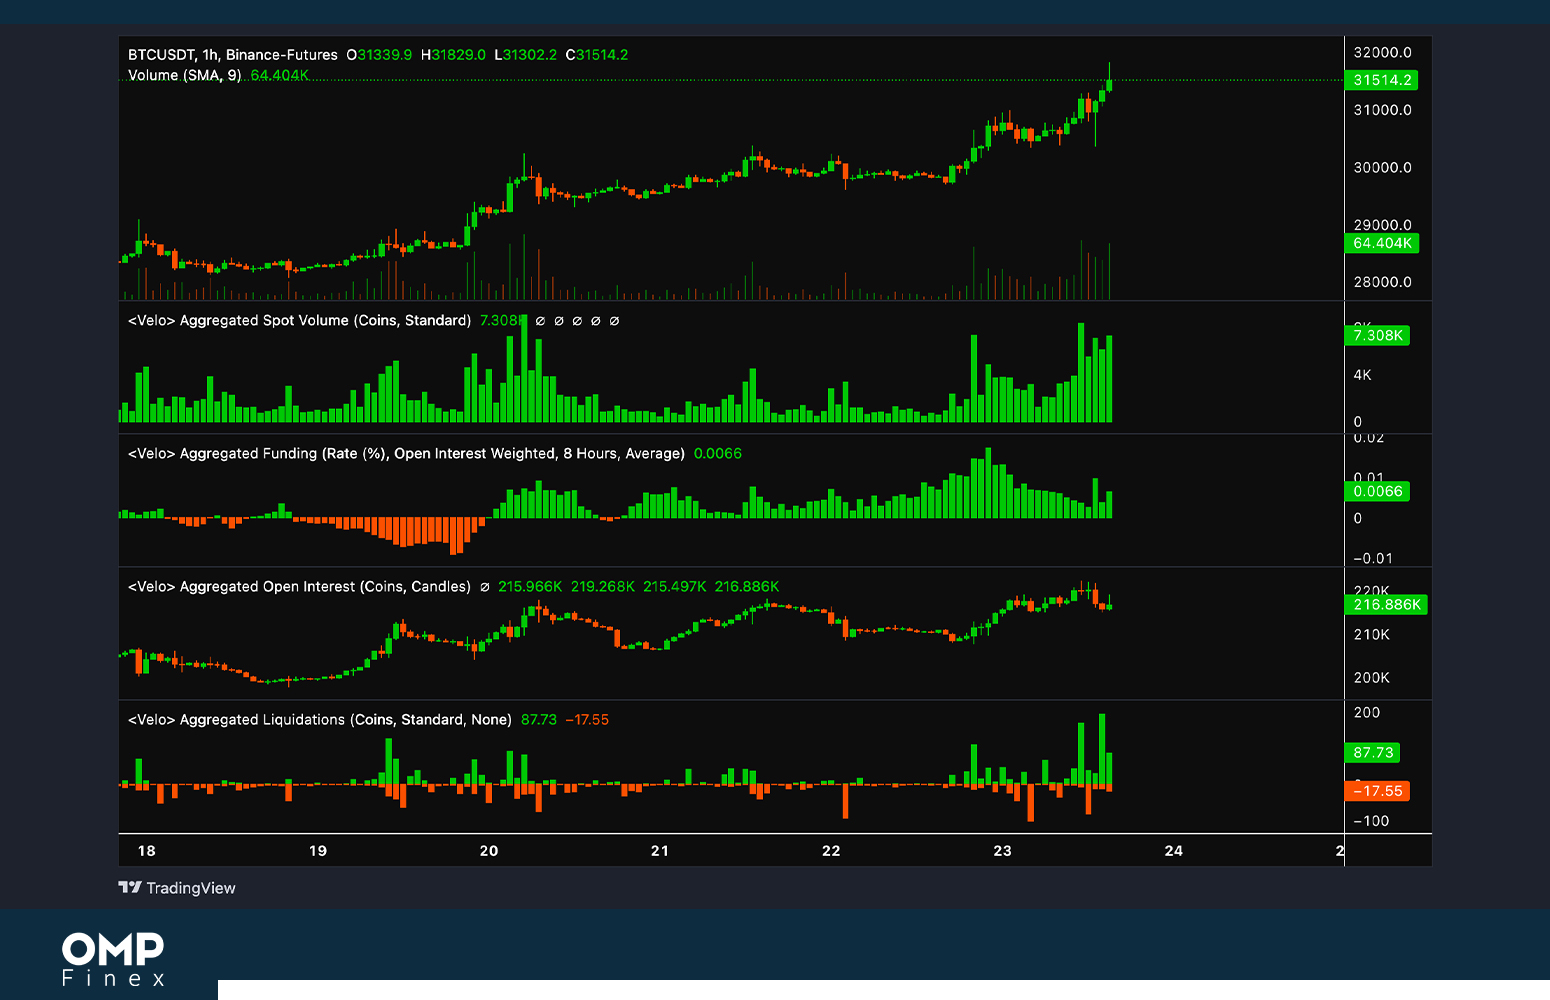Select the close value C31514.2 in legend

[x=597, y=55]
